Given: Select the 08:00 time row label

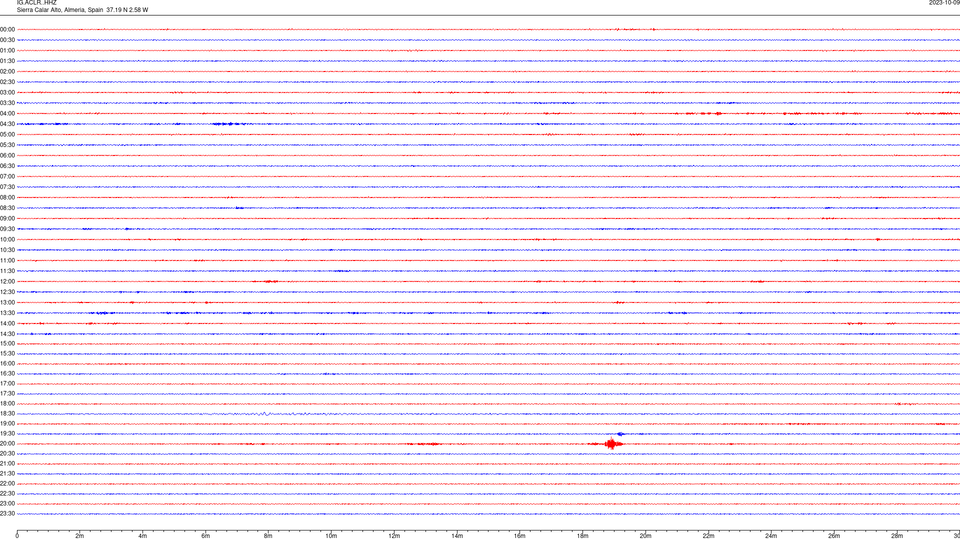Looking at the screenshot, I should coord(7,198).
